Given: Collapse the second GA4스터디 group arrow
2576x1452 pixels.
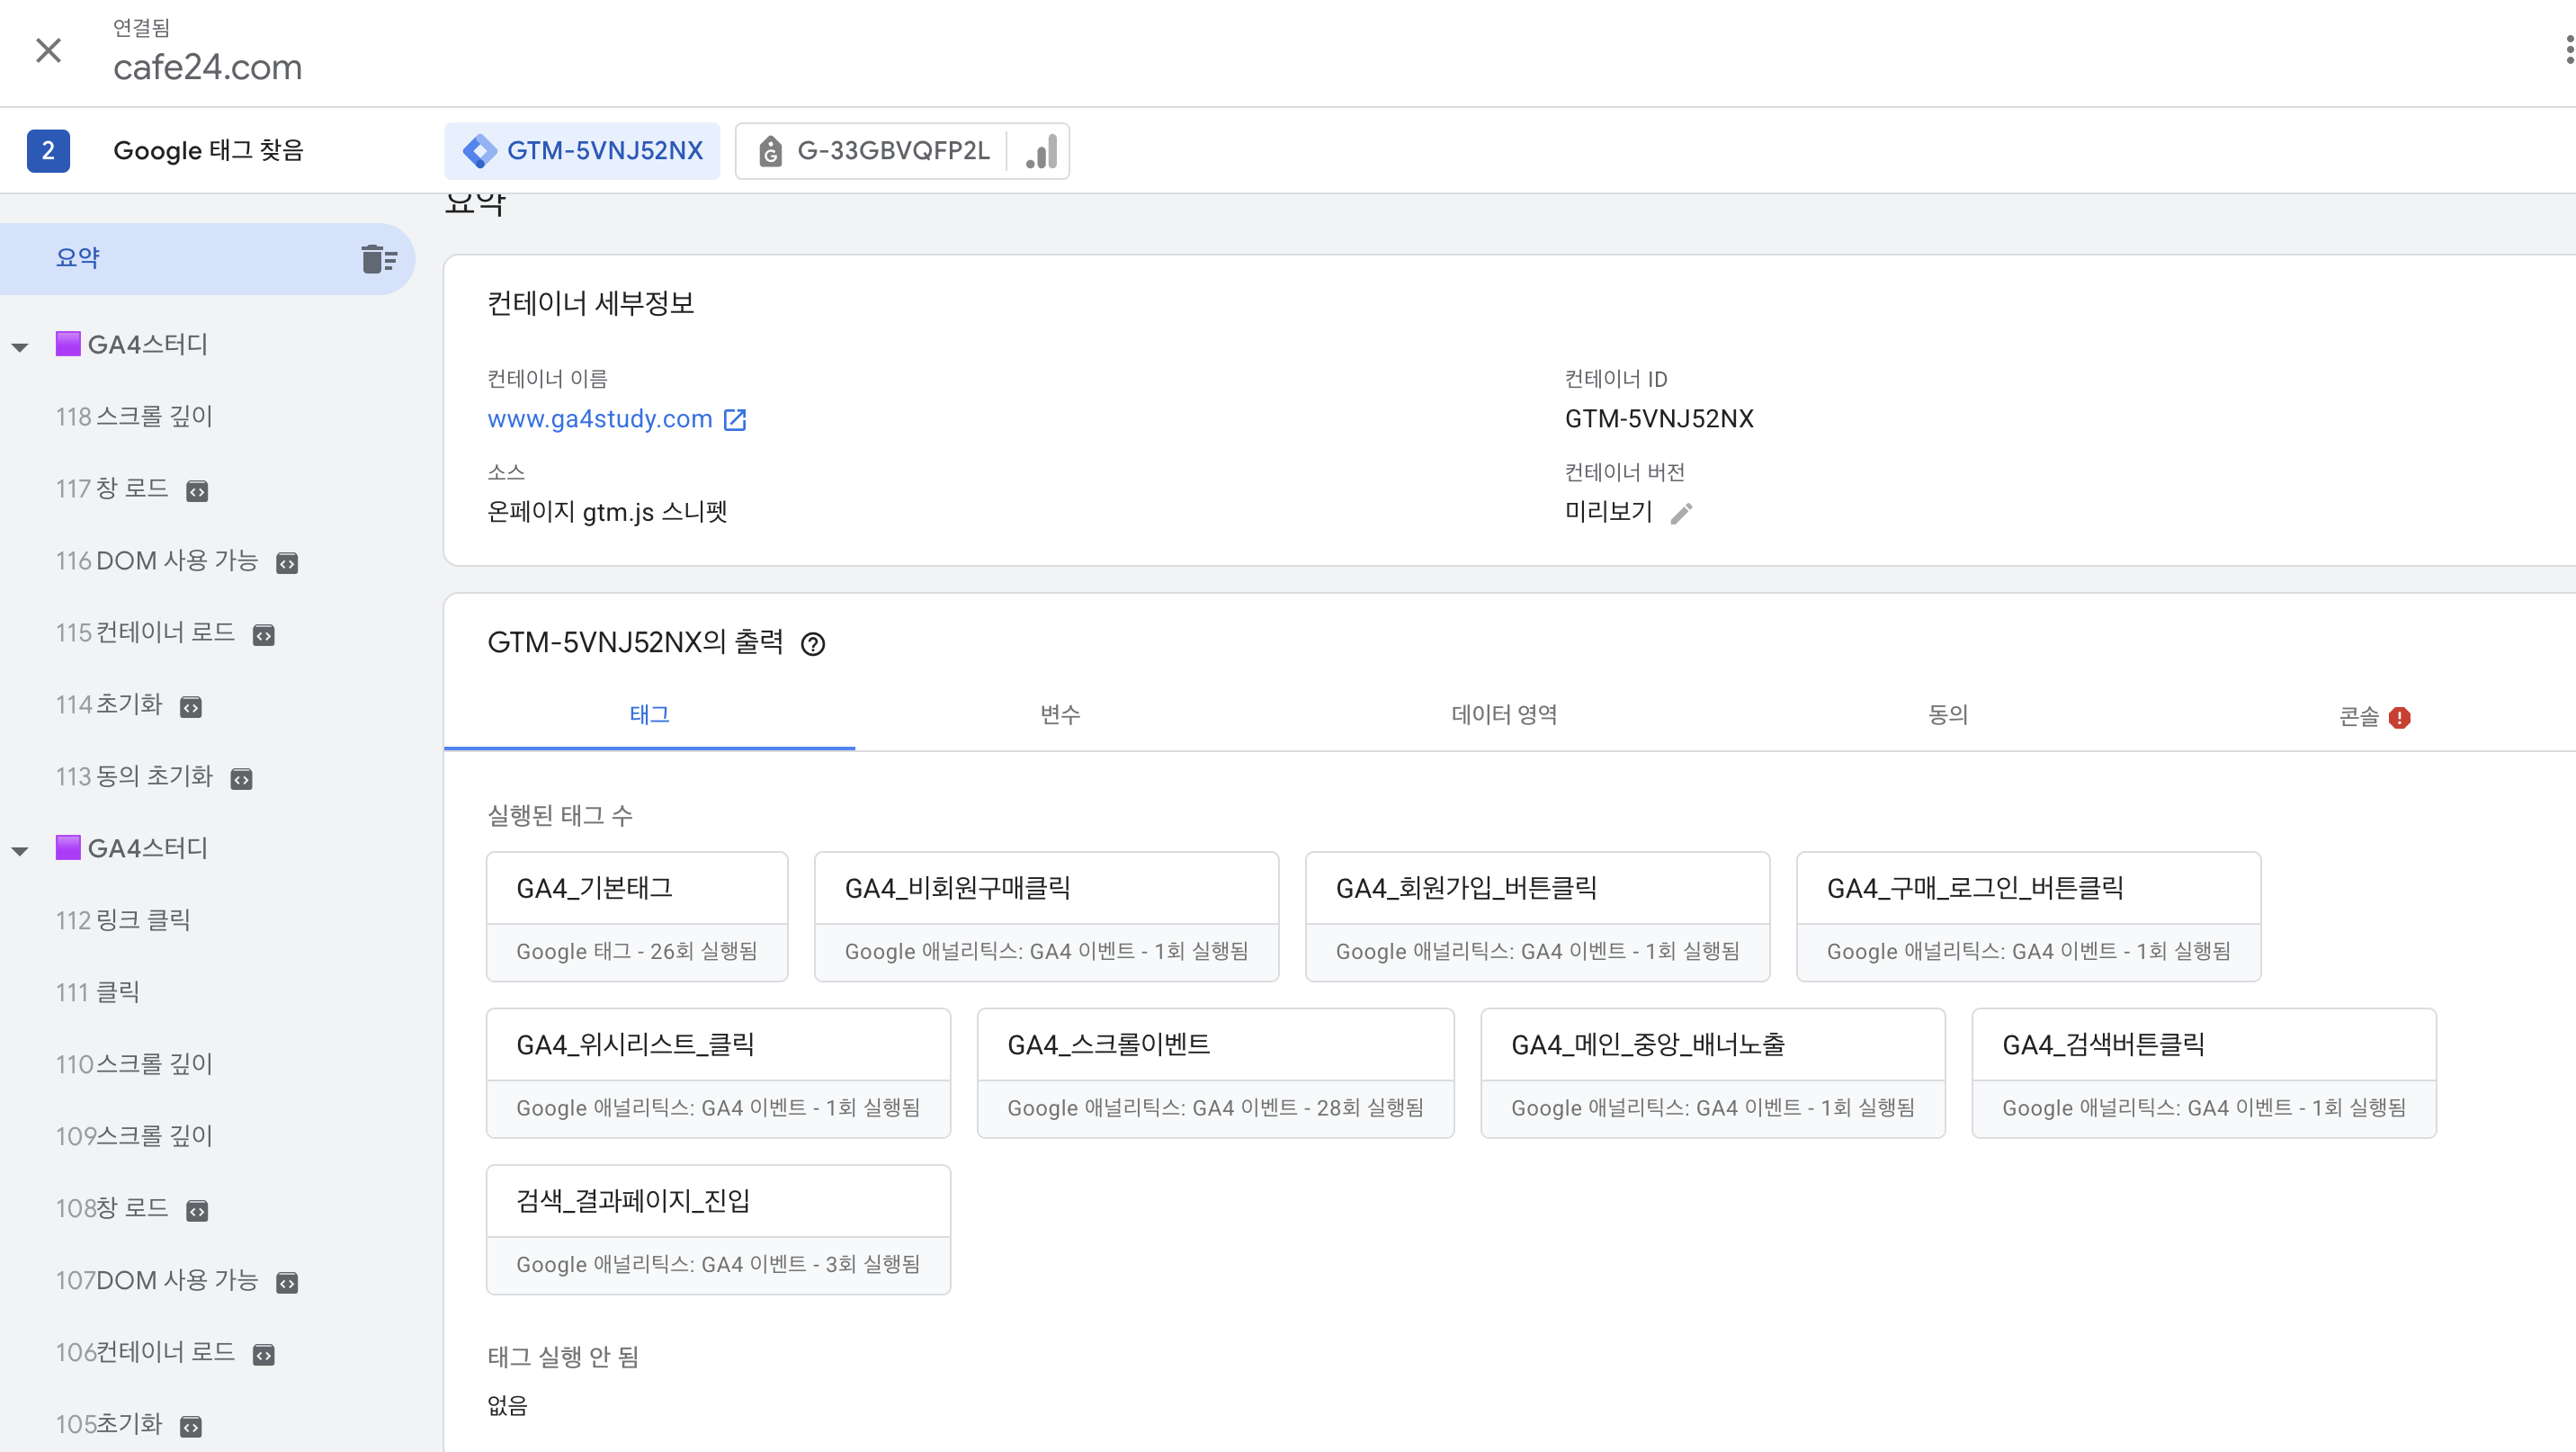Looking at the screenshot, I should click(x=20, y=851).
